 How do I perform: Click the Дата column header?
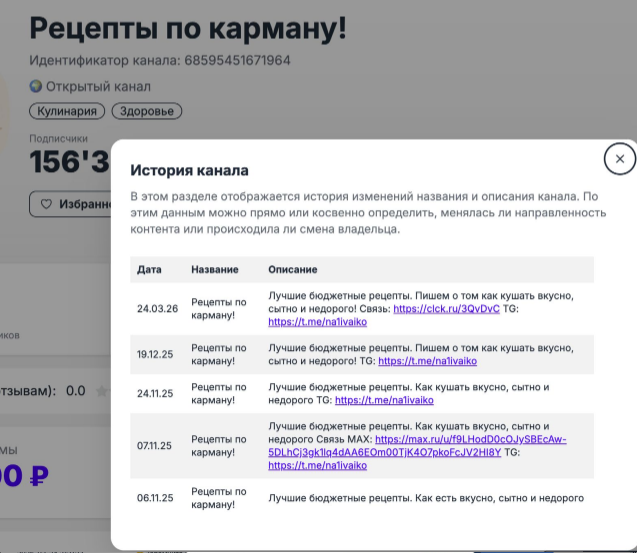tap(149, 270)
